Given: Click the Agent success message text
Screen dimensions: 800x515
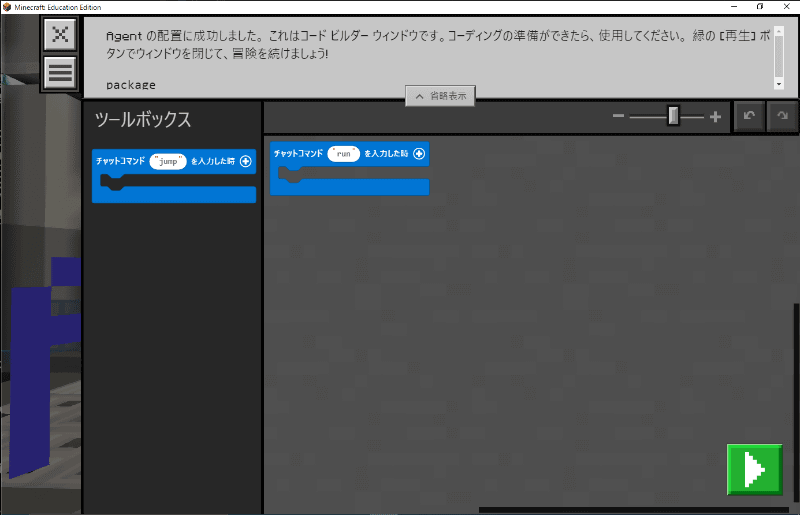Looking at the screenshot, I should [438, 45].
